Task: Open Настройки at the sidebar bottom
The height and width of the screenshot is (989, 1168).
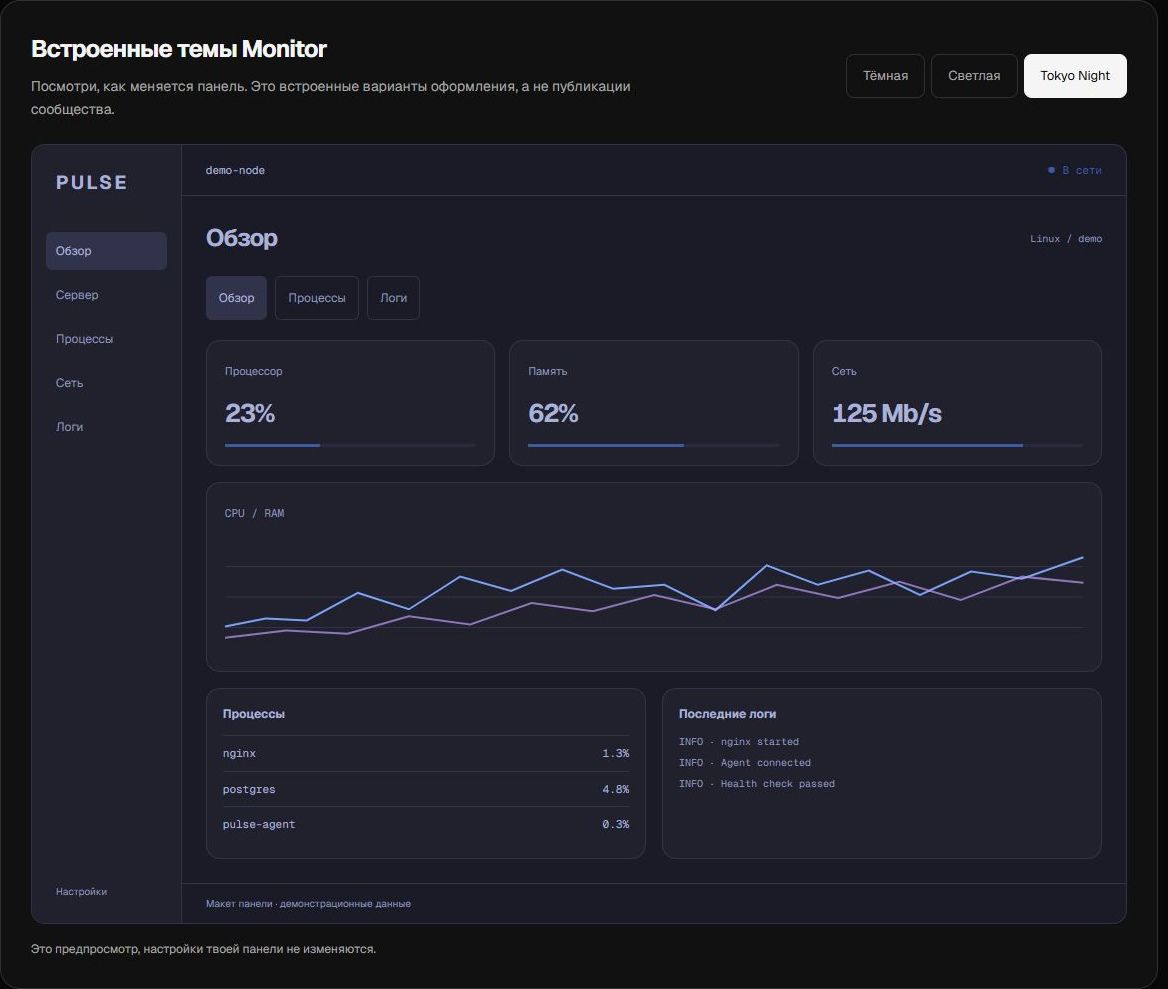Action: click(81, 891)
